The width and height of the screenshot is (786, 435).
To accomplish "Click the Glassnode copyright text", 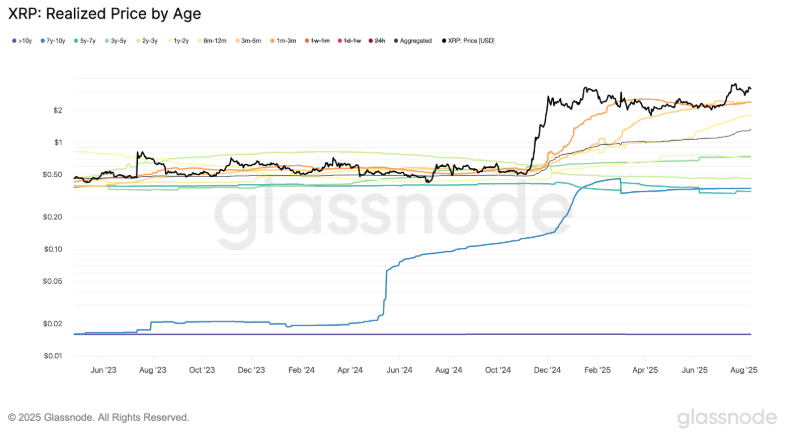I will click(x=98, y=417).
